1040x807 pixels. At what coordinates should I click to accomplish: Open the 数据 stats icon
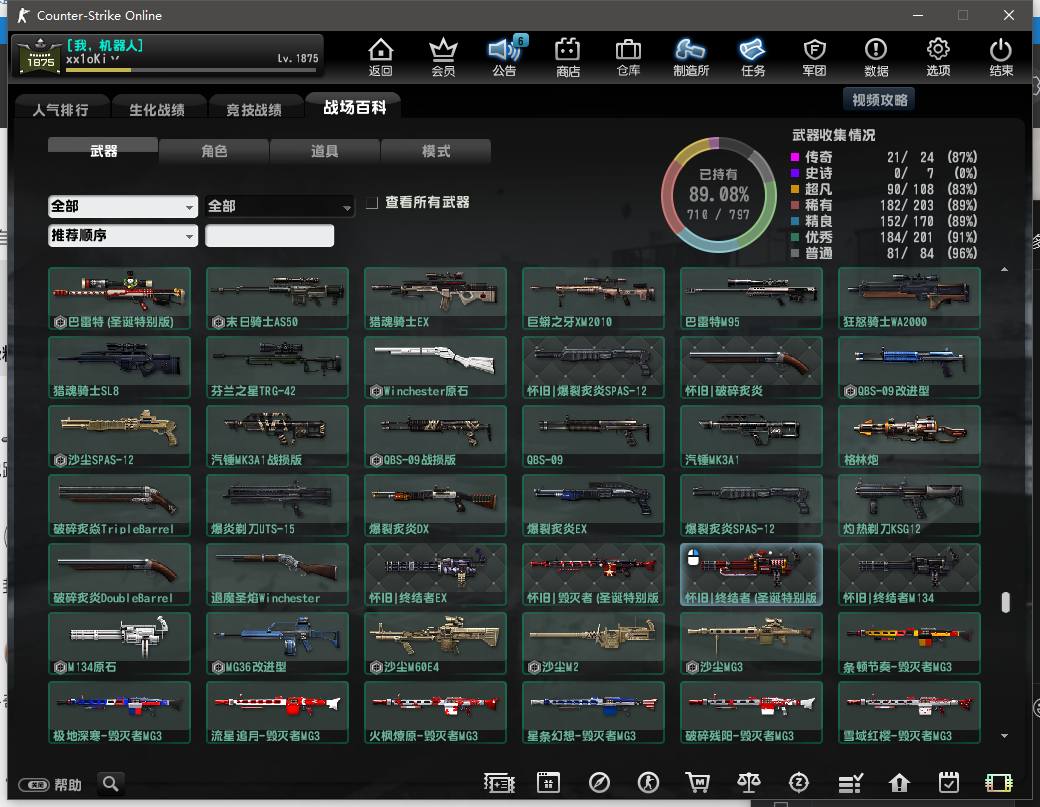tap(876, 56)
